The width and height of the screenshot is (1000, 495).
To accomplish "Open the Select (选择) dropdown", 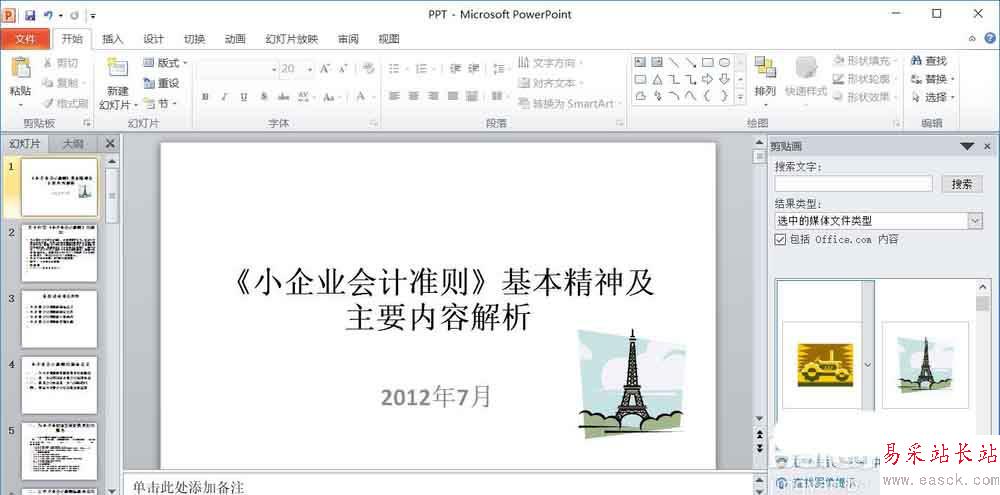I will click(933, 97).
